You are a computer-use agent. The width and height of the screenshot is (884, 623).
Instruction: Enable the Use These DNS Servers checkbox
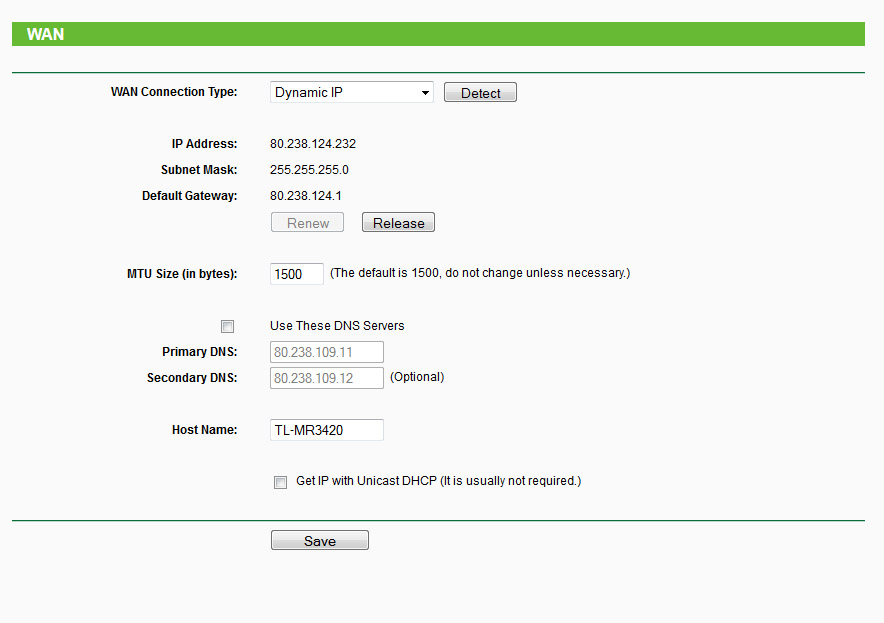[227, 326]
